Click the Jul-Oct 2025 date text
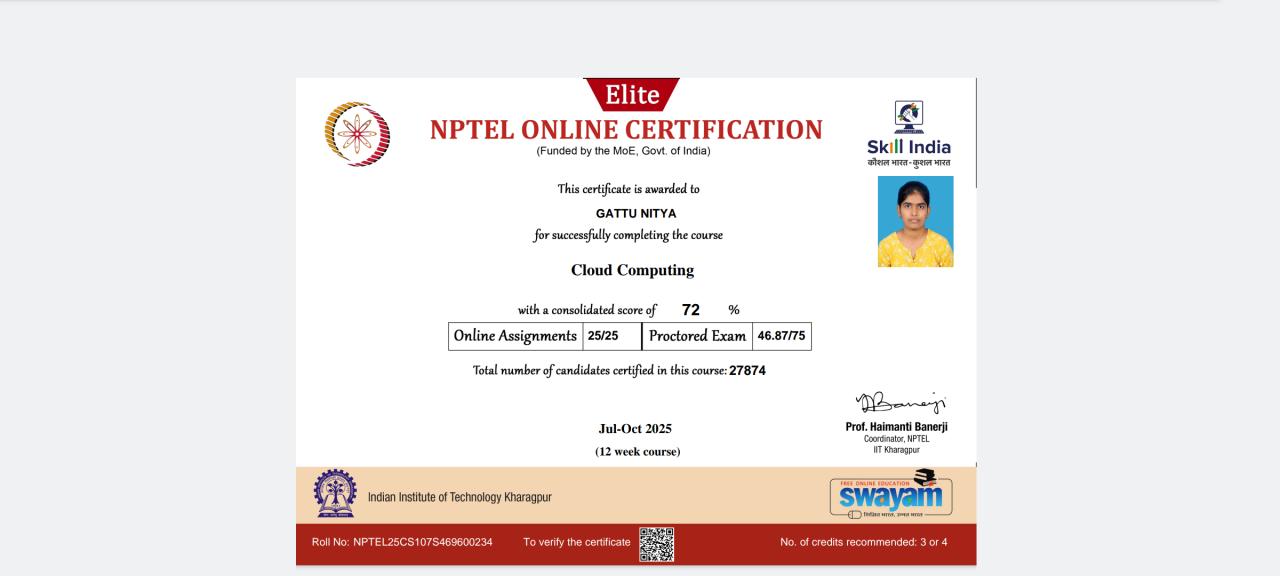The image size is (1280, 576). point(635,429)
